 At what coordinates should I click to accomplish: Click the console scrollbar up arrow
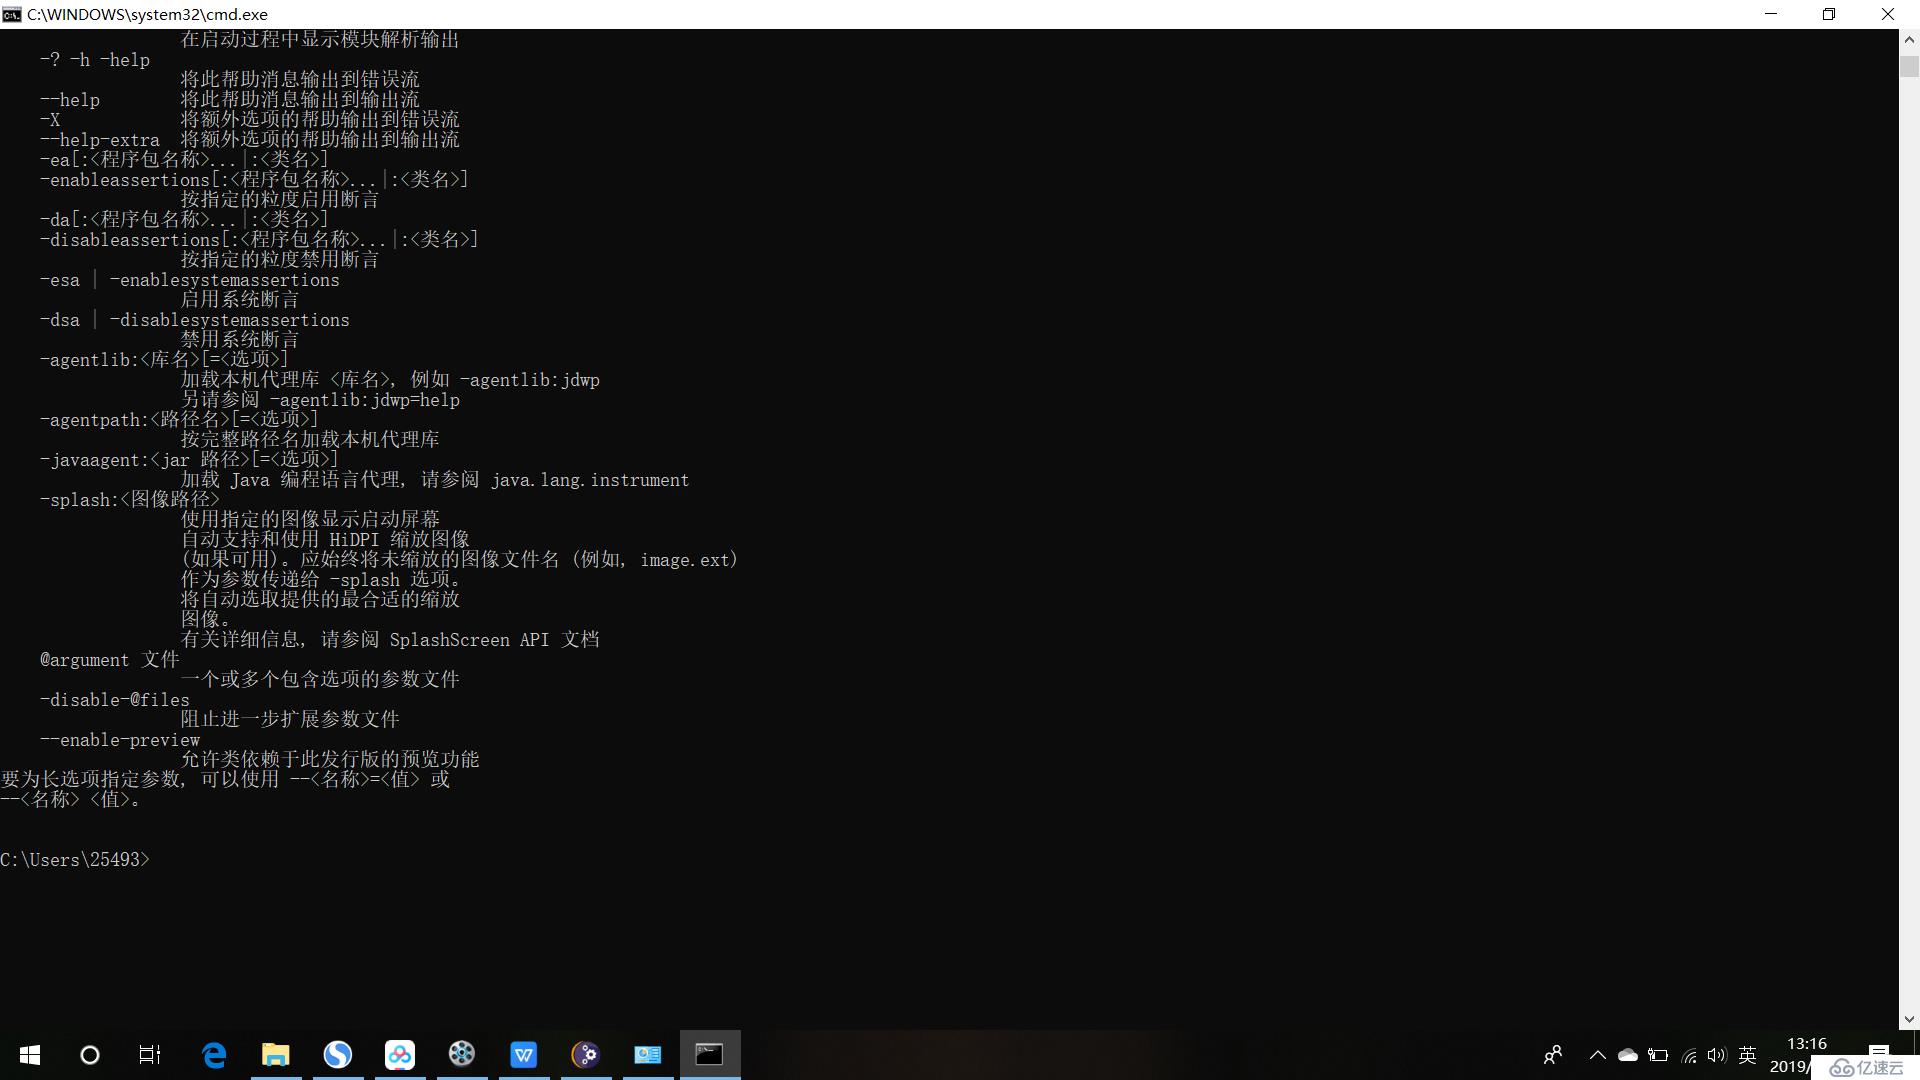tap(1909, 40)
